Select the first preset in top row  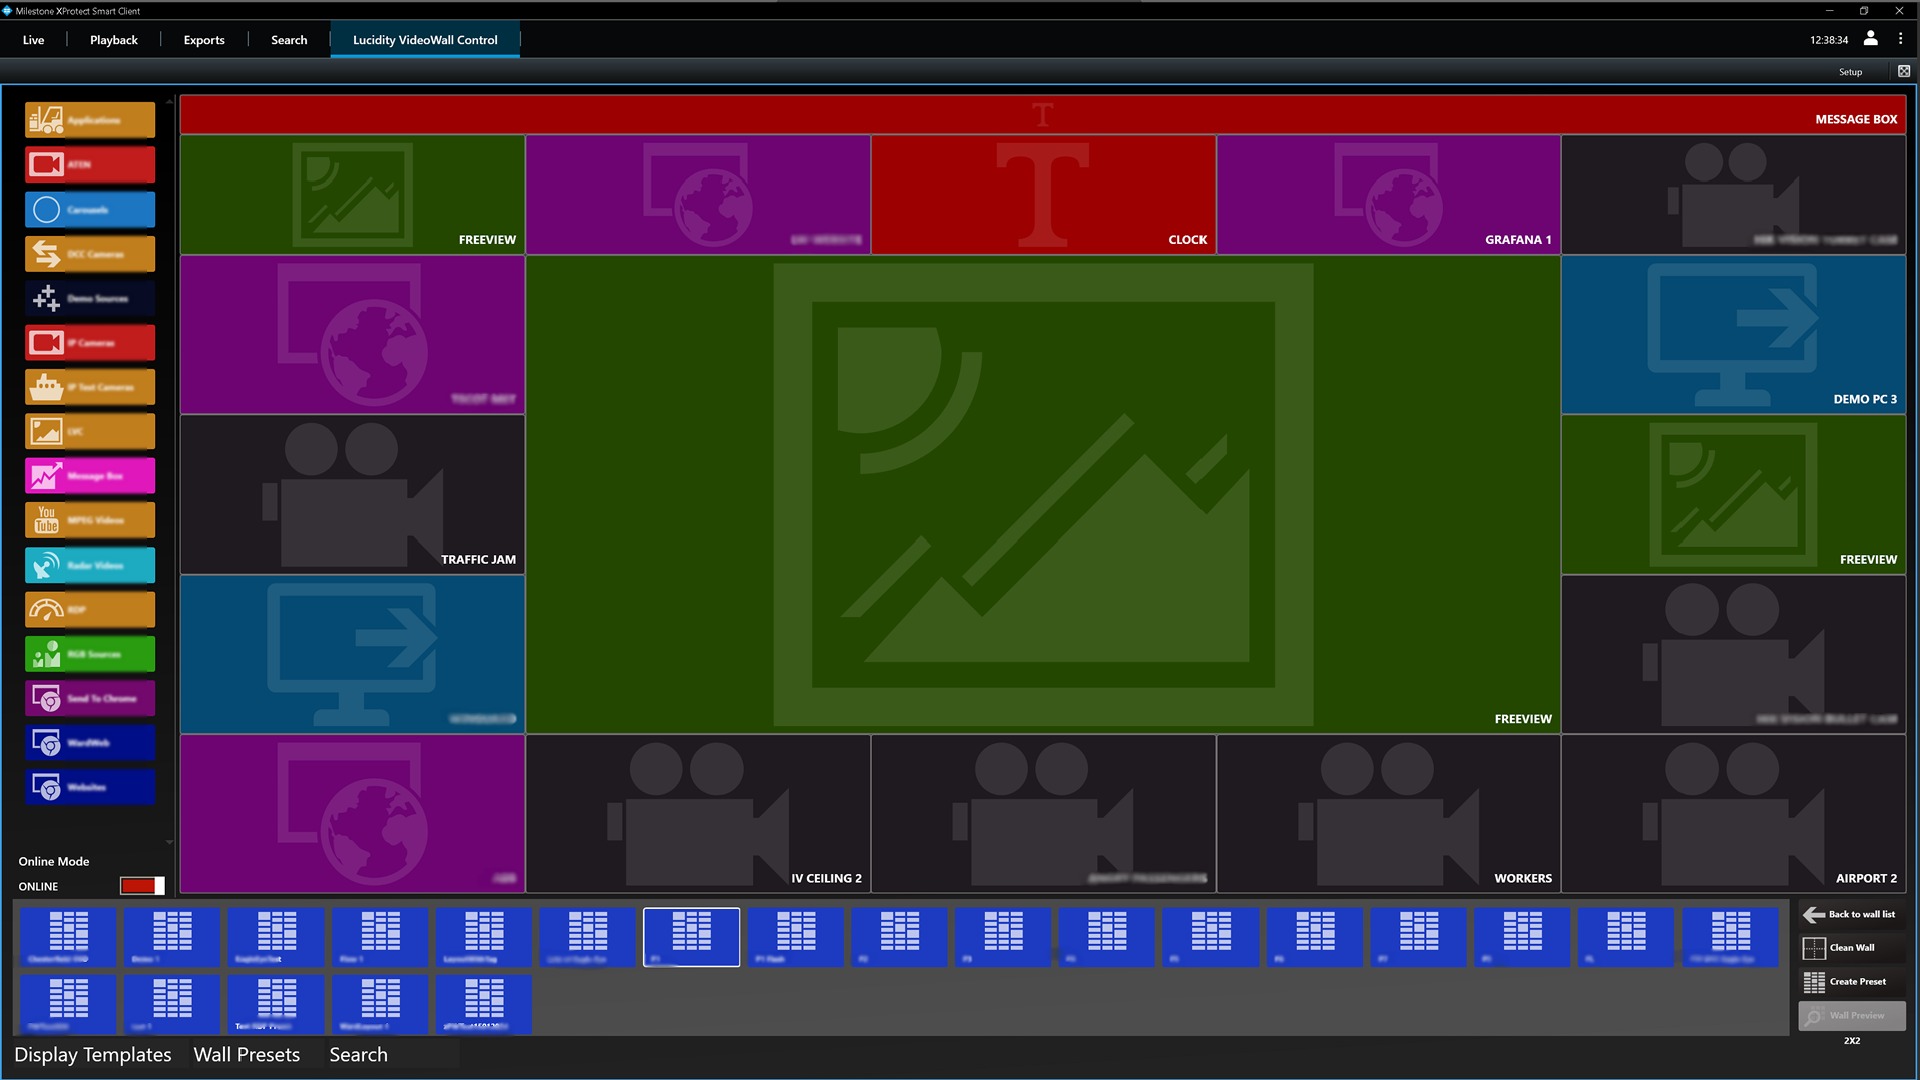(68, 937)
